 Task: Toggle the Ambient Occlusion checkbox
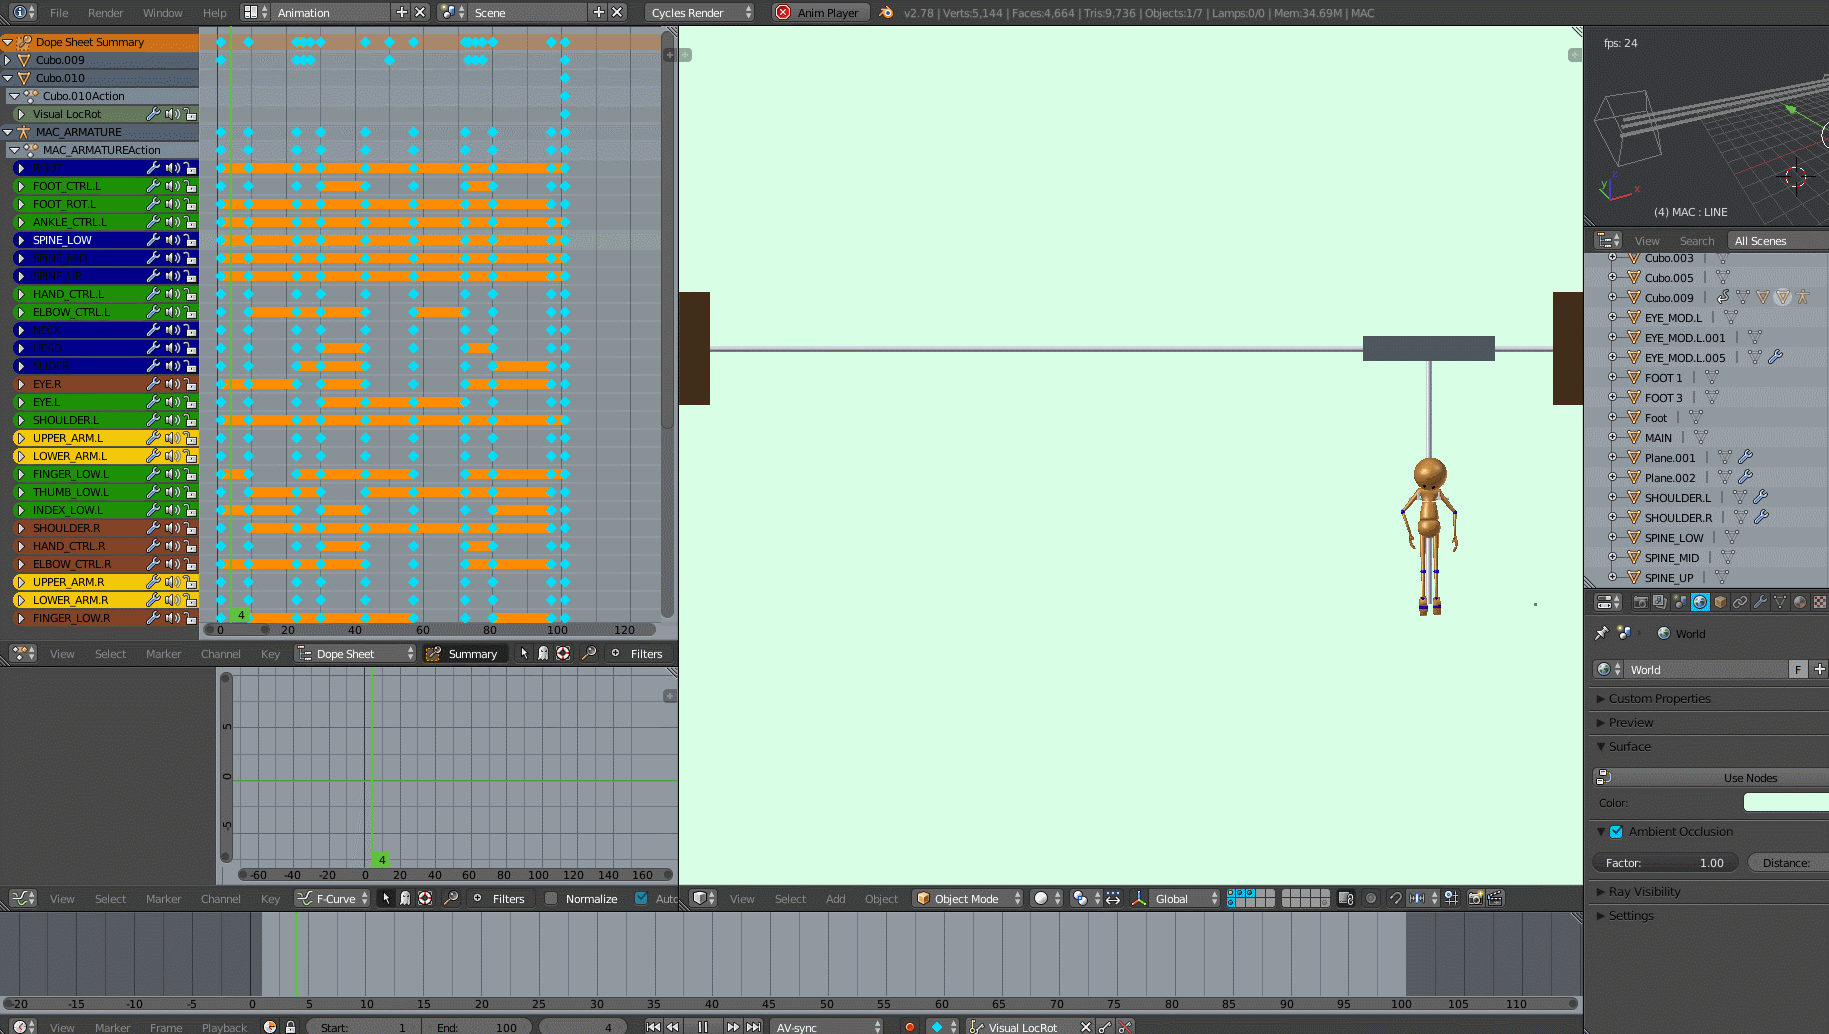(1616, 831)
